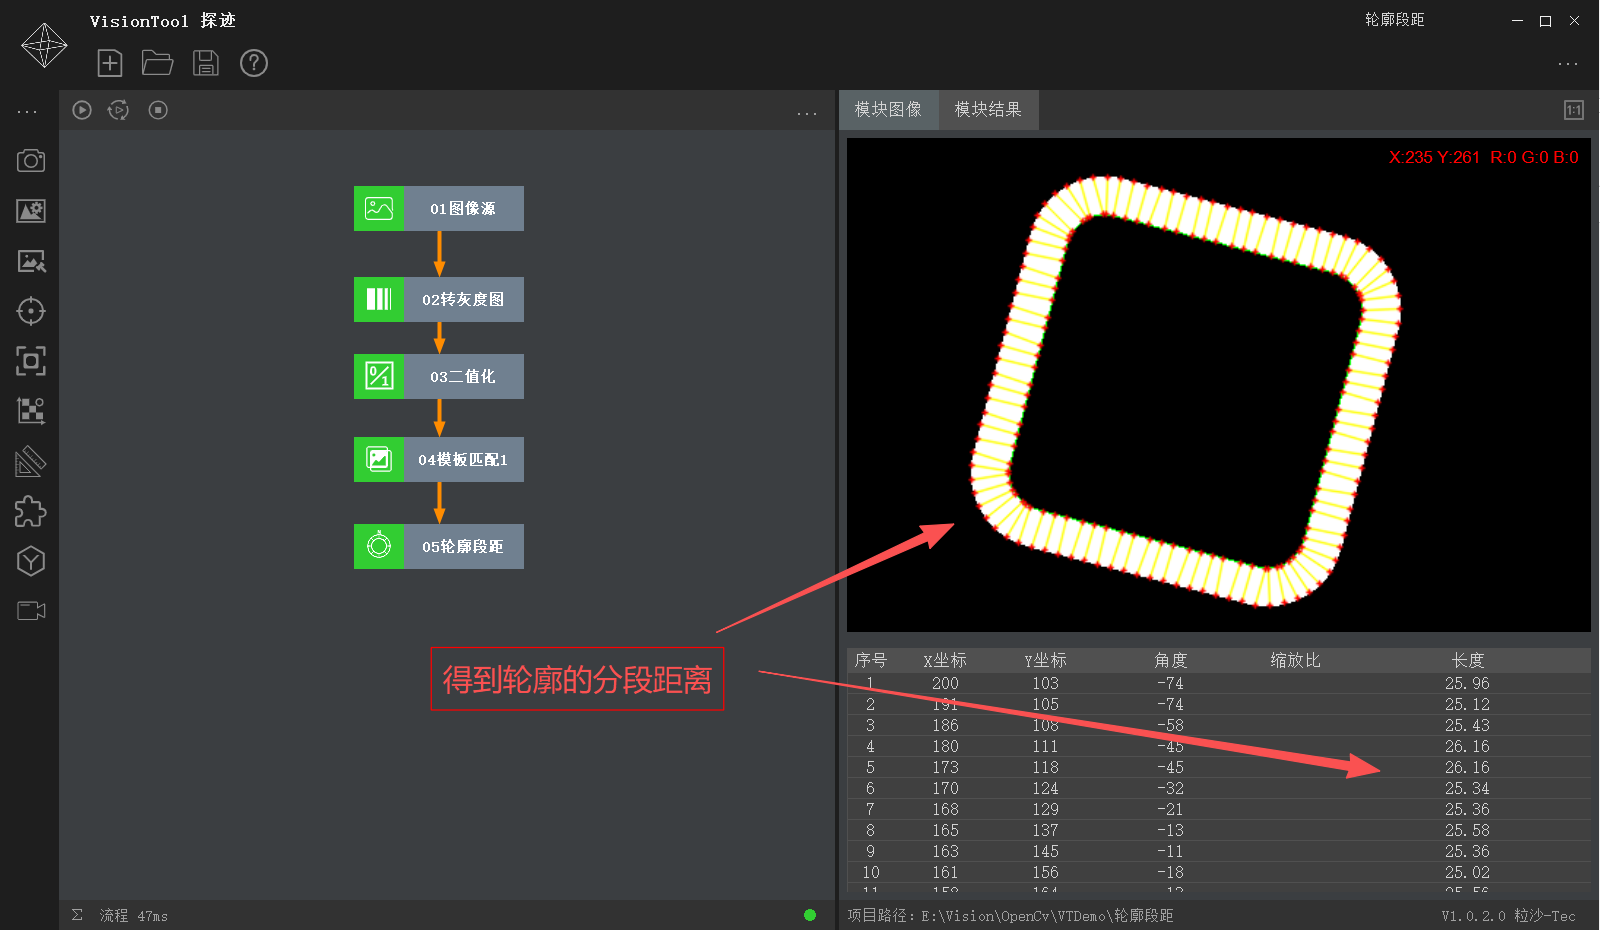Open the 3D cube tool category

[31, 561]
